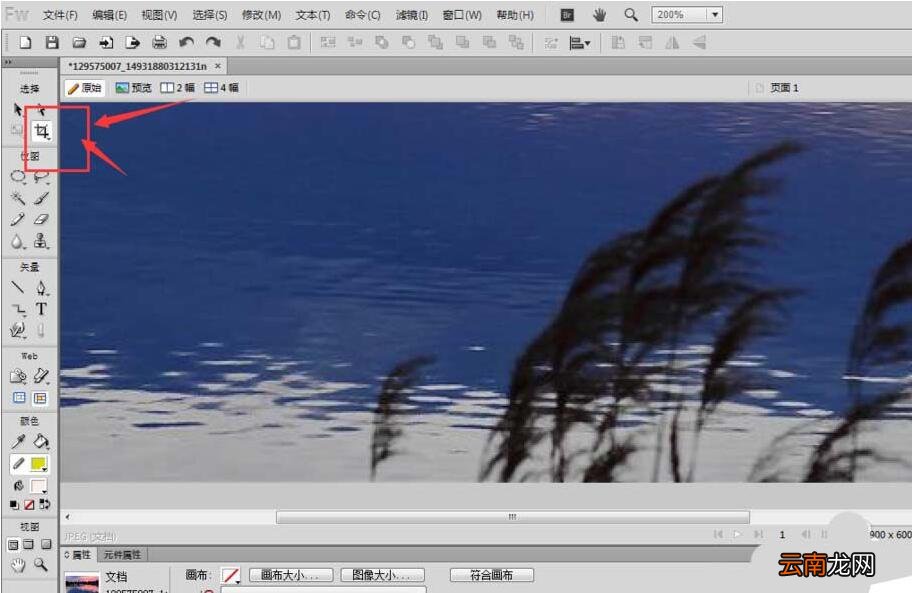Image resolution: width=912 pixels, height=593 pixels.
Task: Select the Lasso tool
Action: (41, 176)
